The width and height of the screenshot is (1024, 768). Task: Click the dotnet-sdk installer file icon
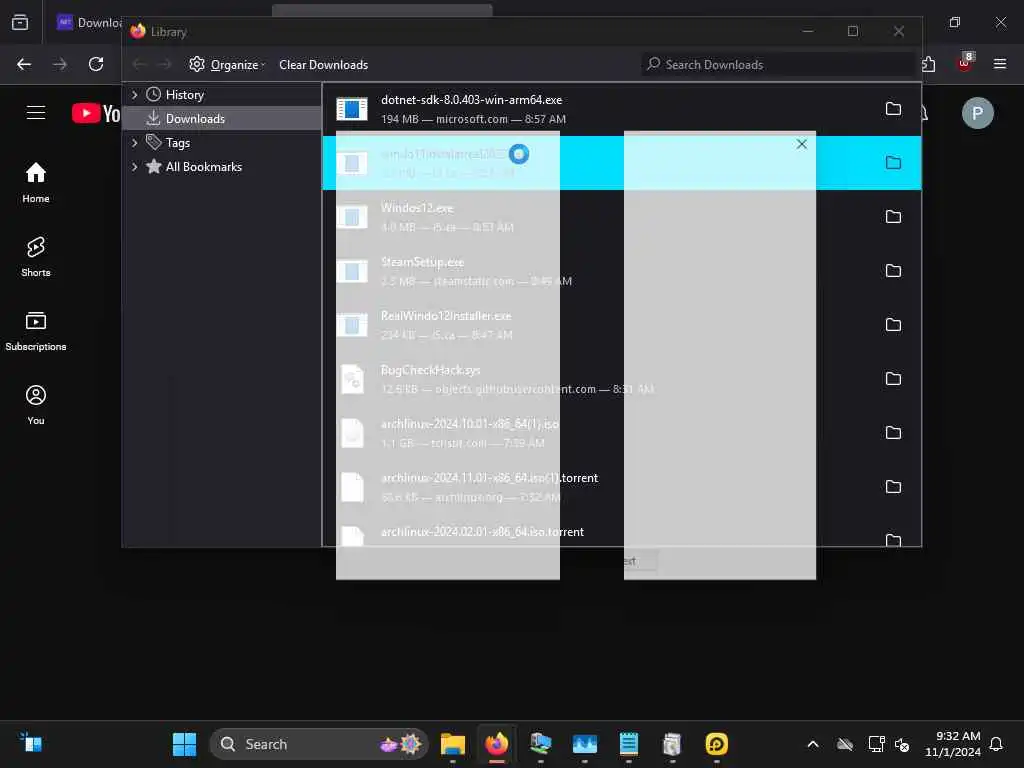click(x=352, y=109)
